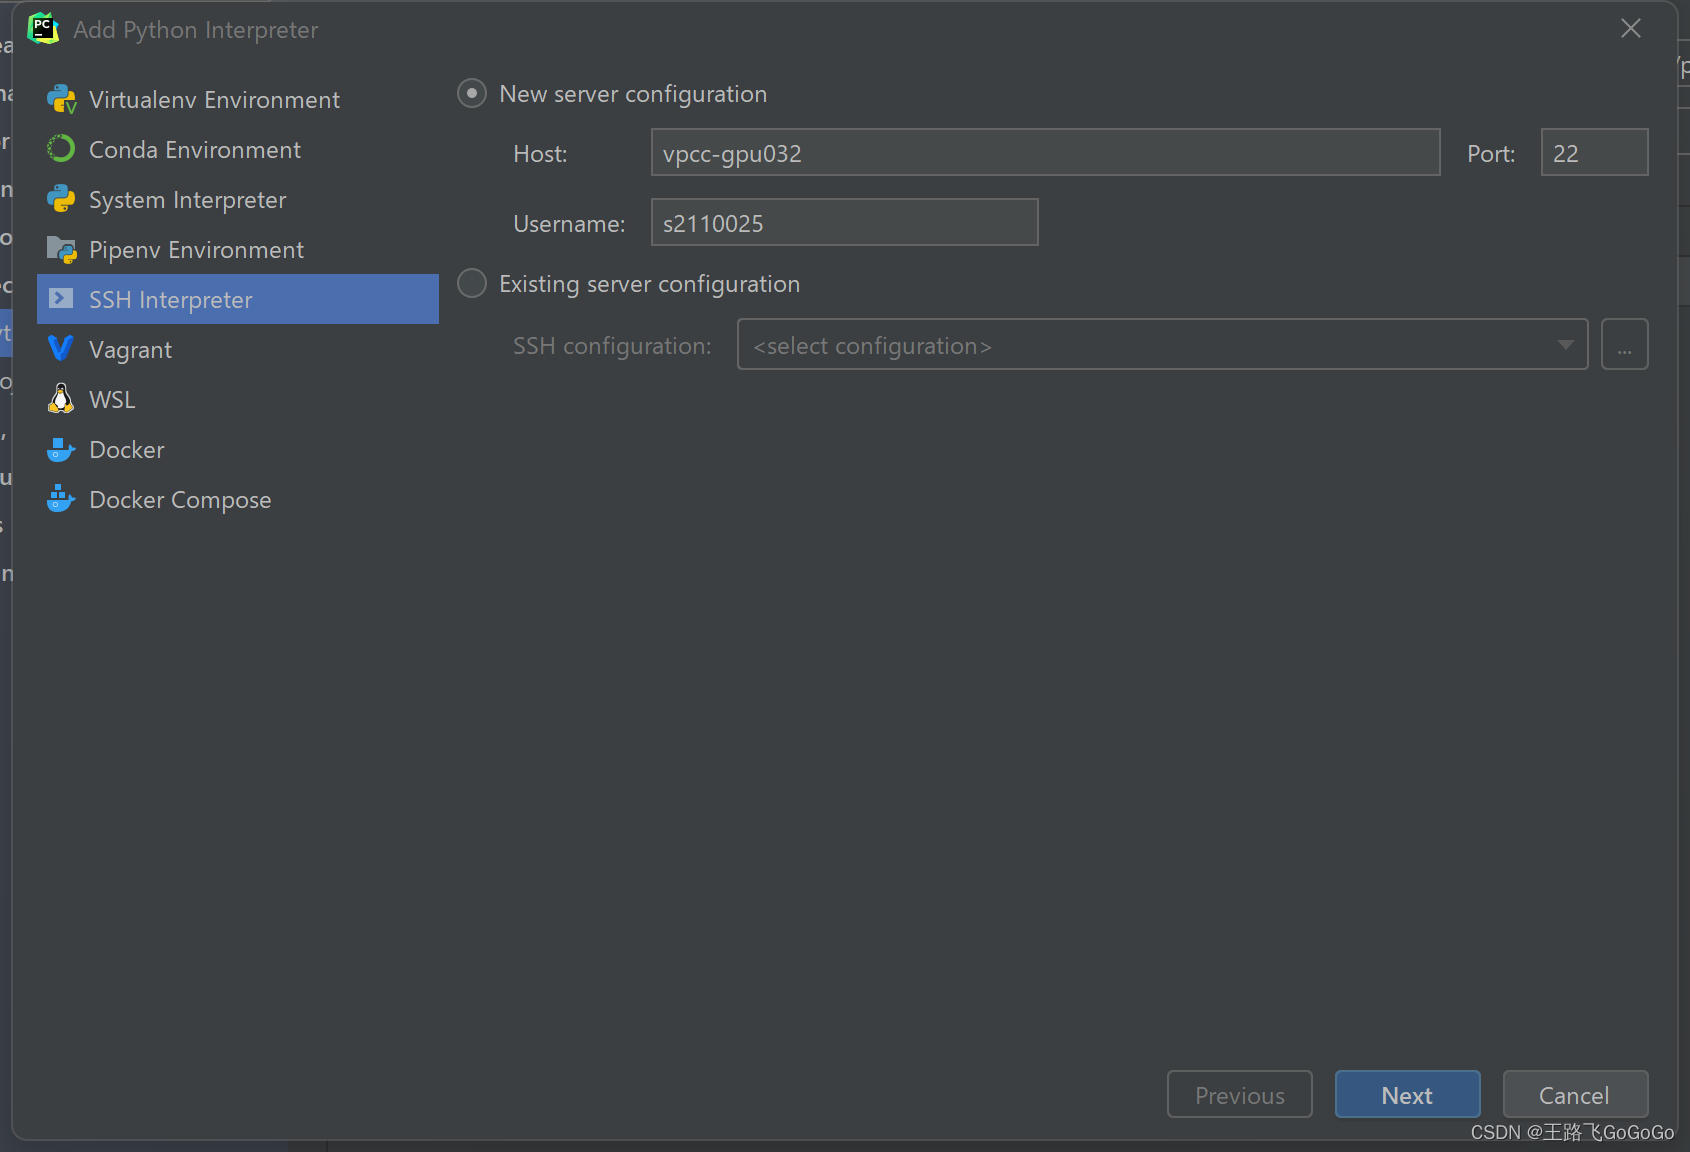1690x1152 pixels.
Task: Open the SSH configuration dropdown
Action: tap(1162, 344)
